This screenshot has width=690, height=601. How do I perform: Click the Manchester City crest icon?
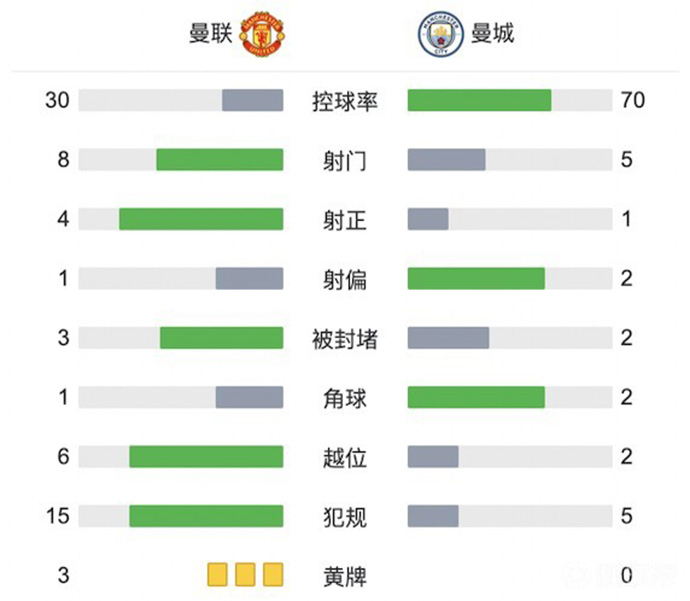tap(434, 34)
